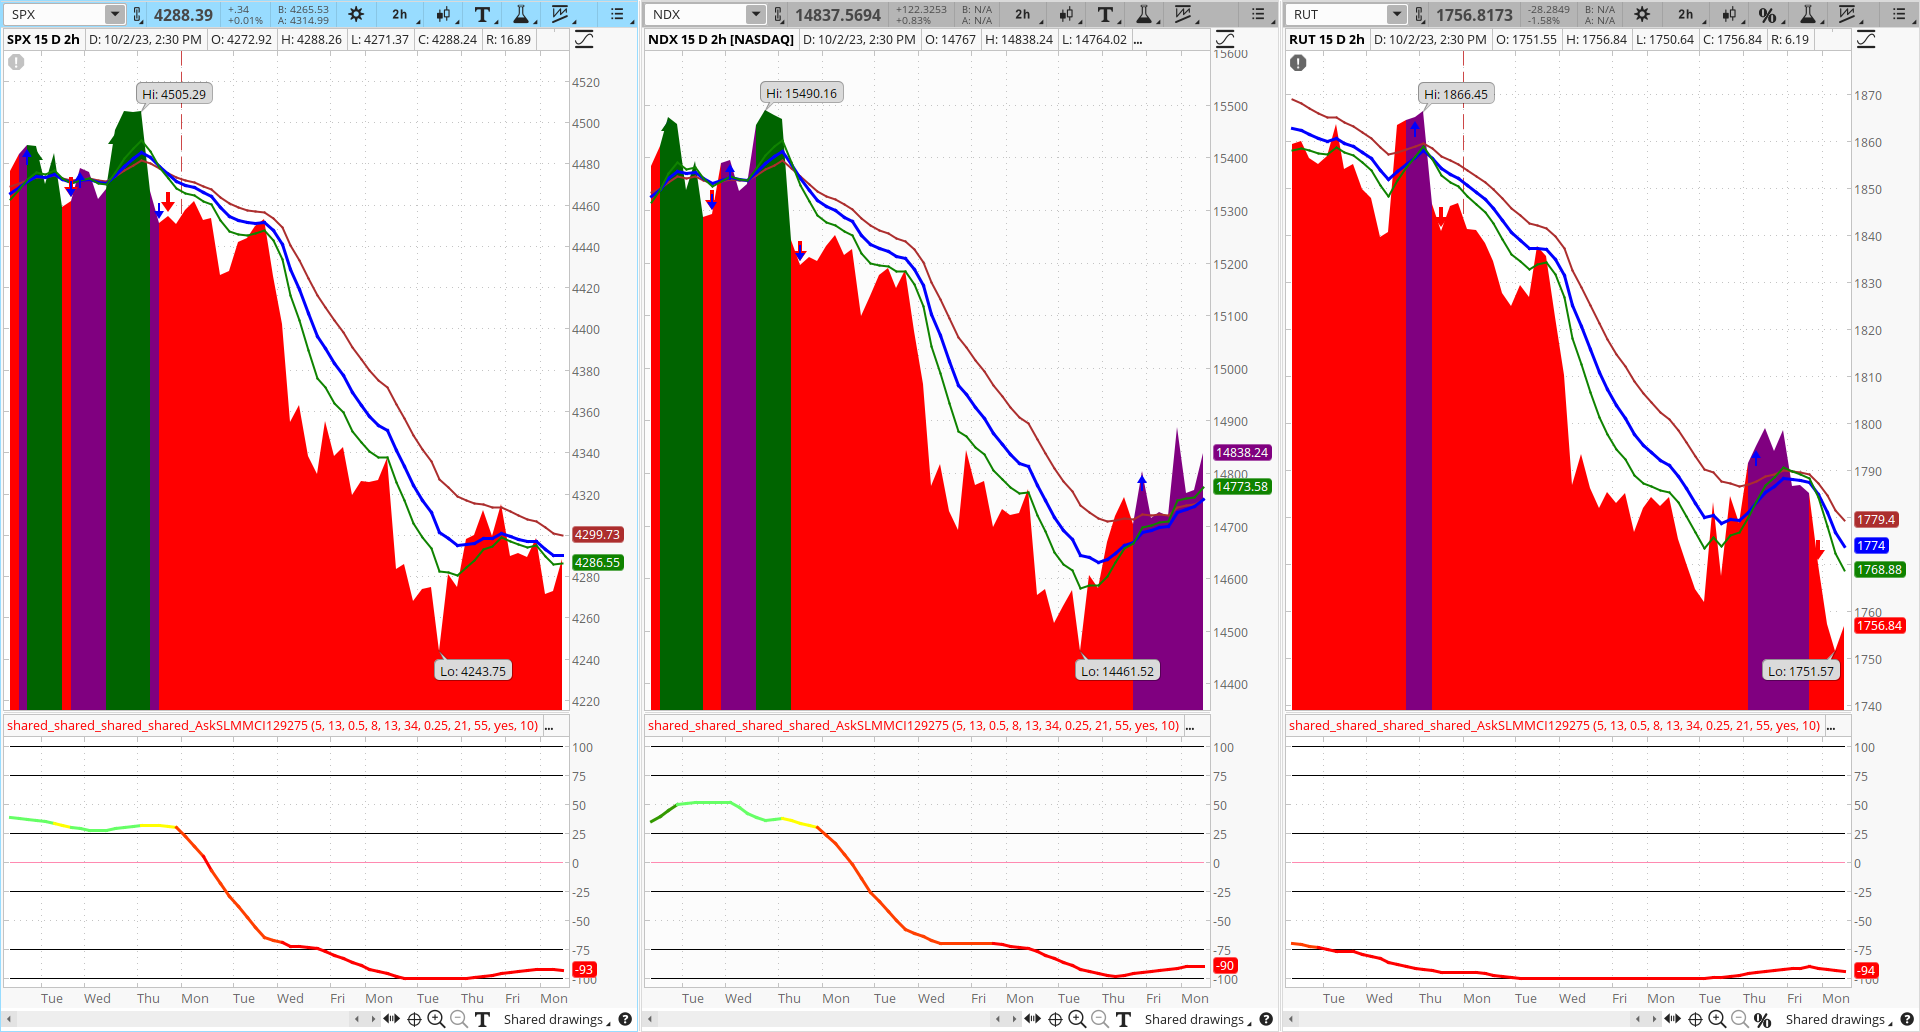
Task: Click RUT expand horizontal arrows icon
Action: coord(1672,1019)
